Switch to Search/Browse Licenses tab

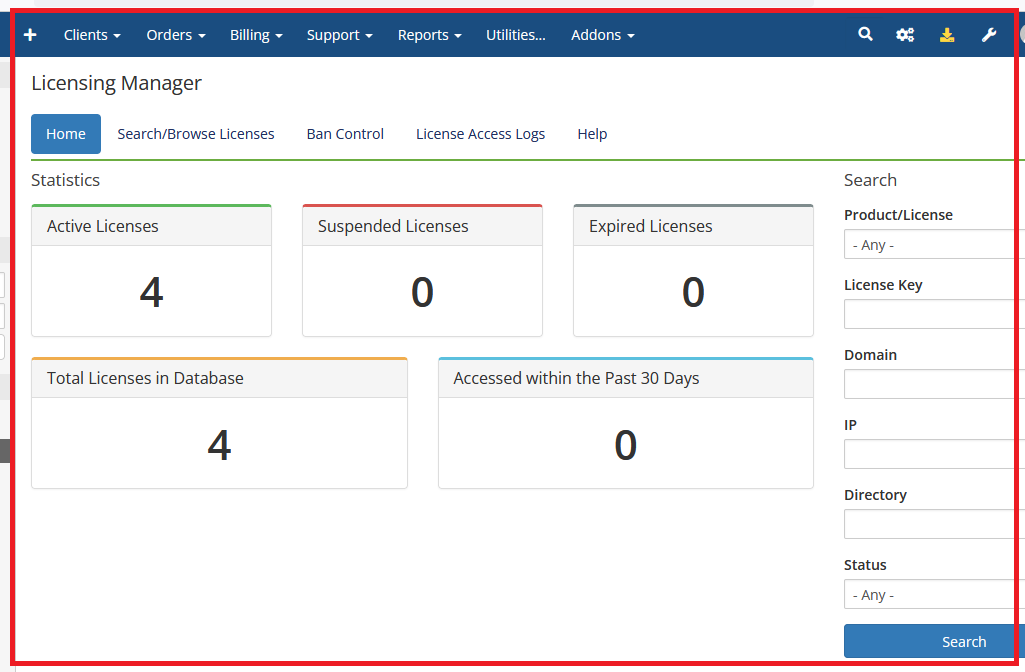tap(196, 134)
